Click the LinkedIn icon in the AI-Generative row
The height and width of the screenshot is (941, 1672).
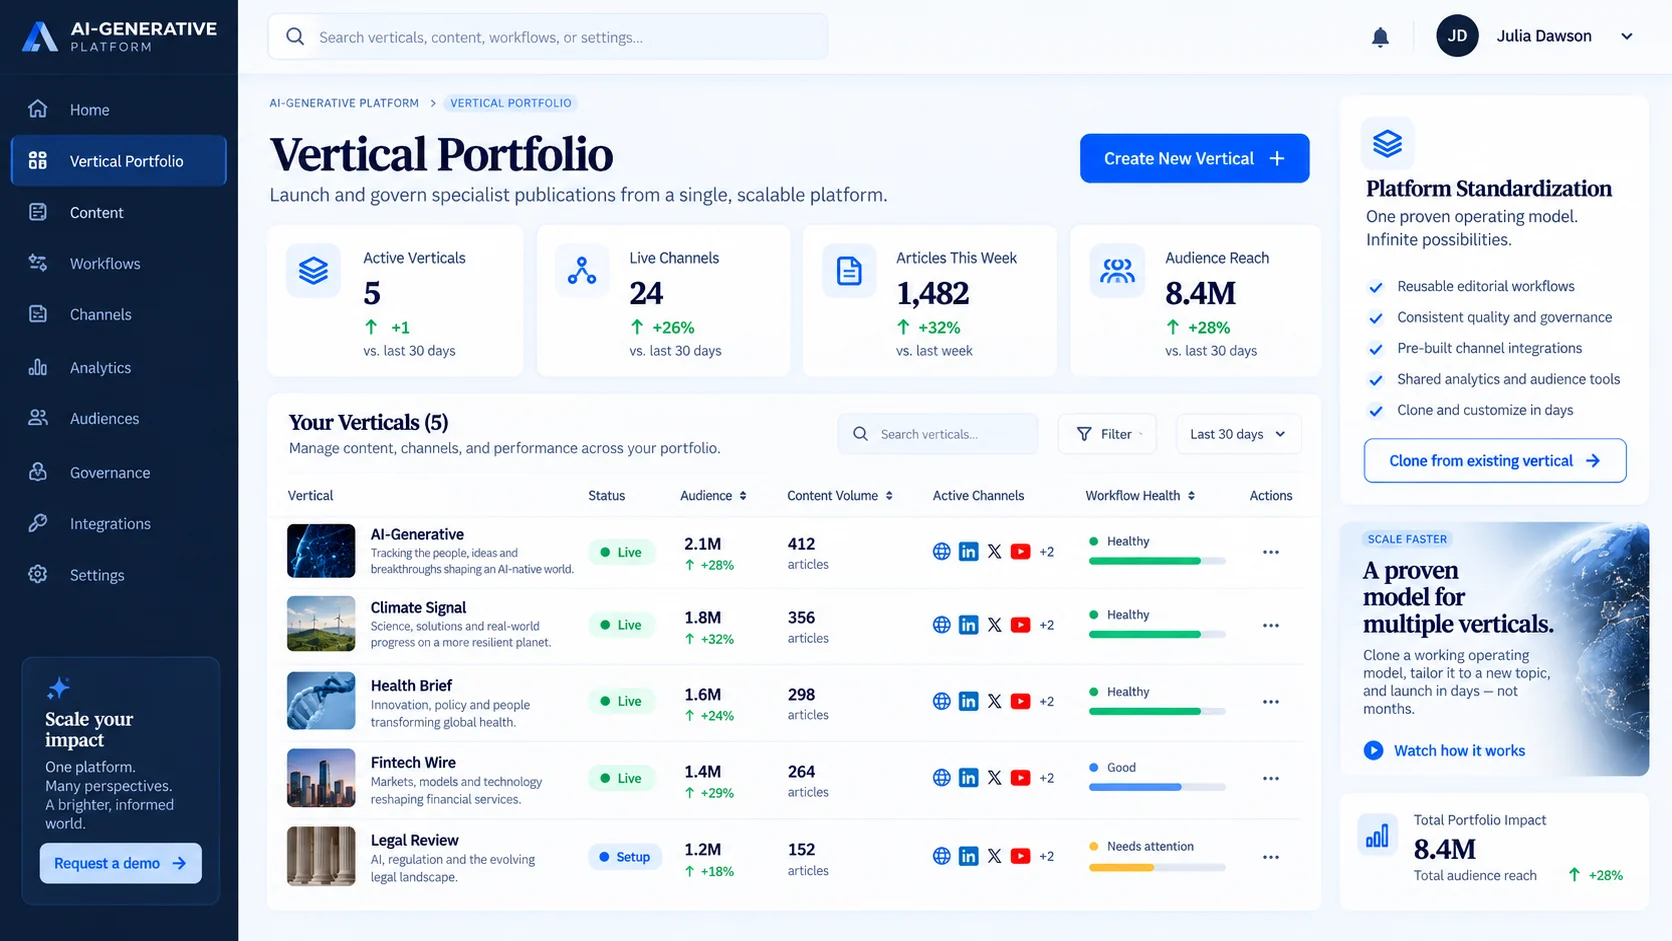coord(968,551)
